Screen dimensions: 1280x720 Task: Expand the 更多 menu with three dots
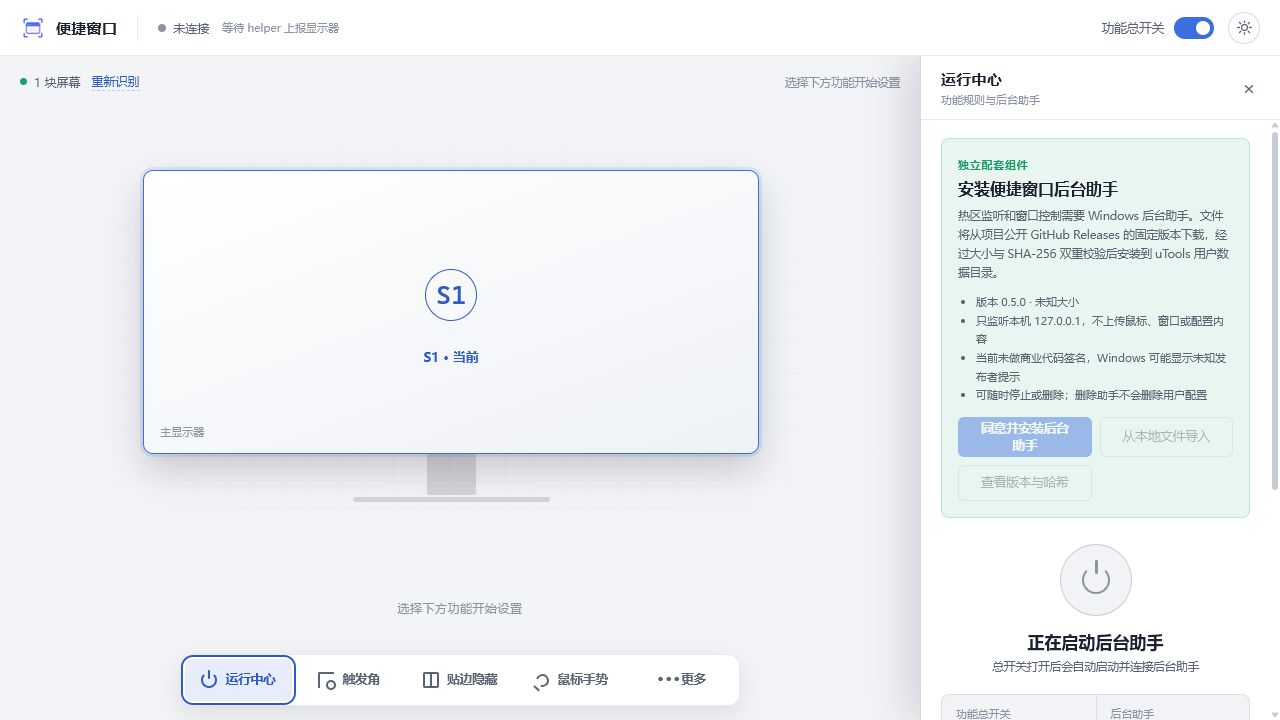682,680
